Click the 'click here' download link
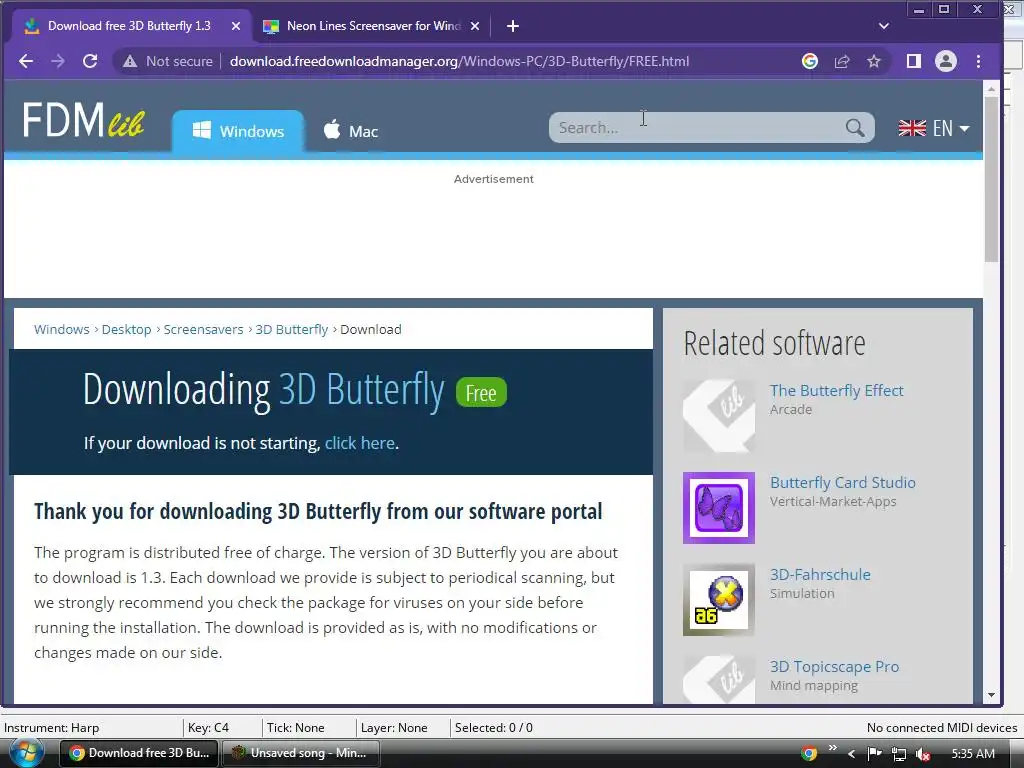 pos(359,443)
